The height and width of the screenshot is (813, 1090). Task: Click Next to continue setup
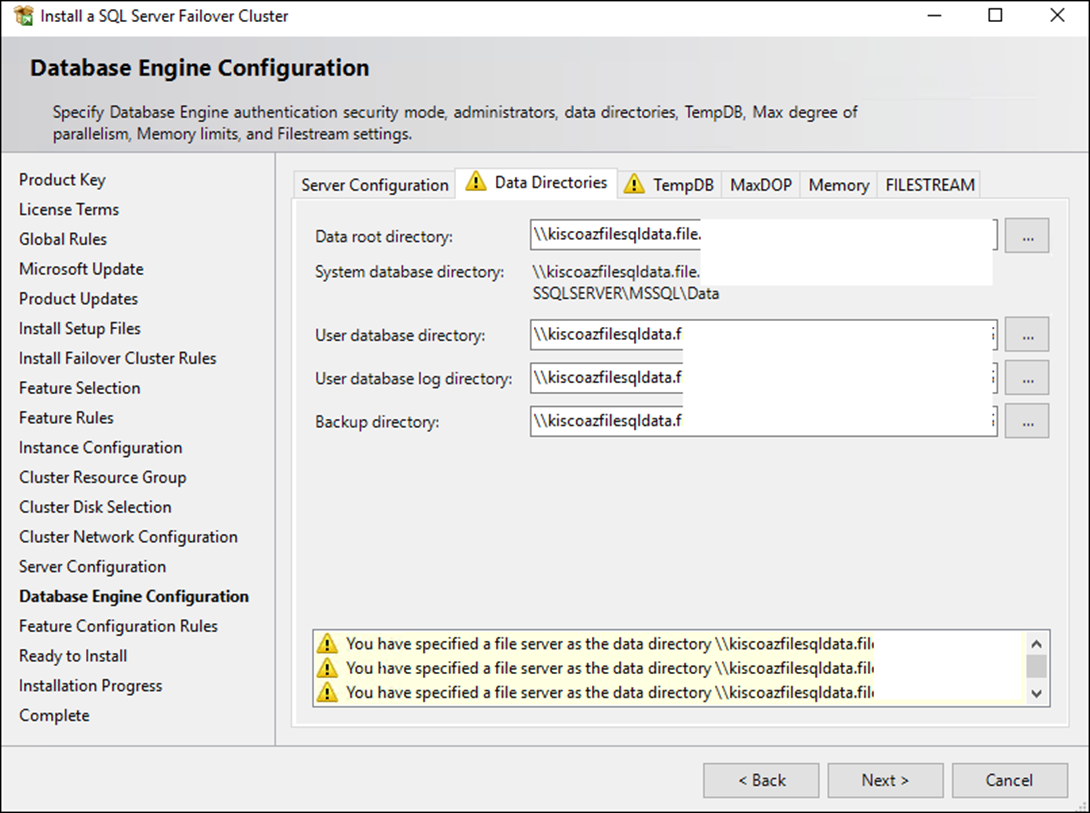coord(885,780)
